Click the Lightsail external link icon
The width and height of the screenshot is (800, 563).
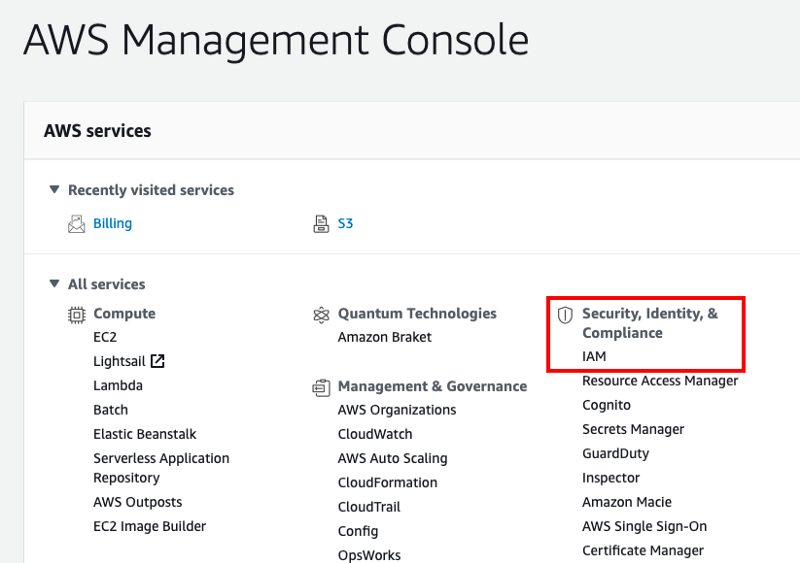pyautogui.click(x=158, y=361)
